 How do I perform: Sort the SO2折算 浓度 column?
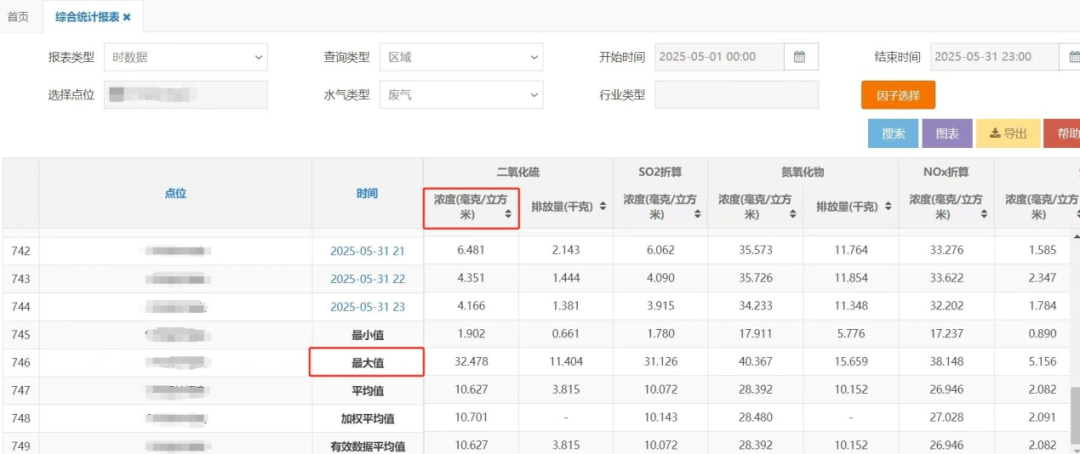point(696,214)
